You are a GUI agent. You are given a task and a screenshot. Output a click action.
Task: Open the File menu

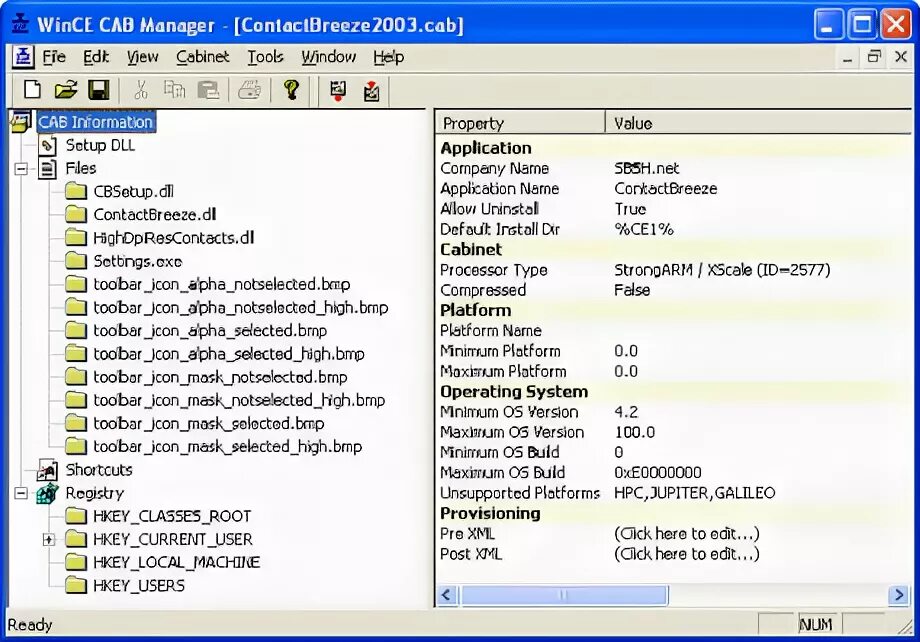(54, 57)
